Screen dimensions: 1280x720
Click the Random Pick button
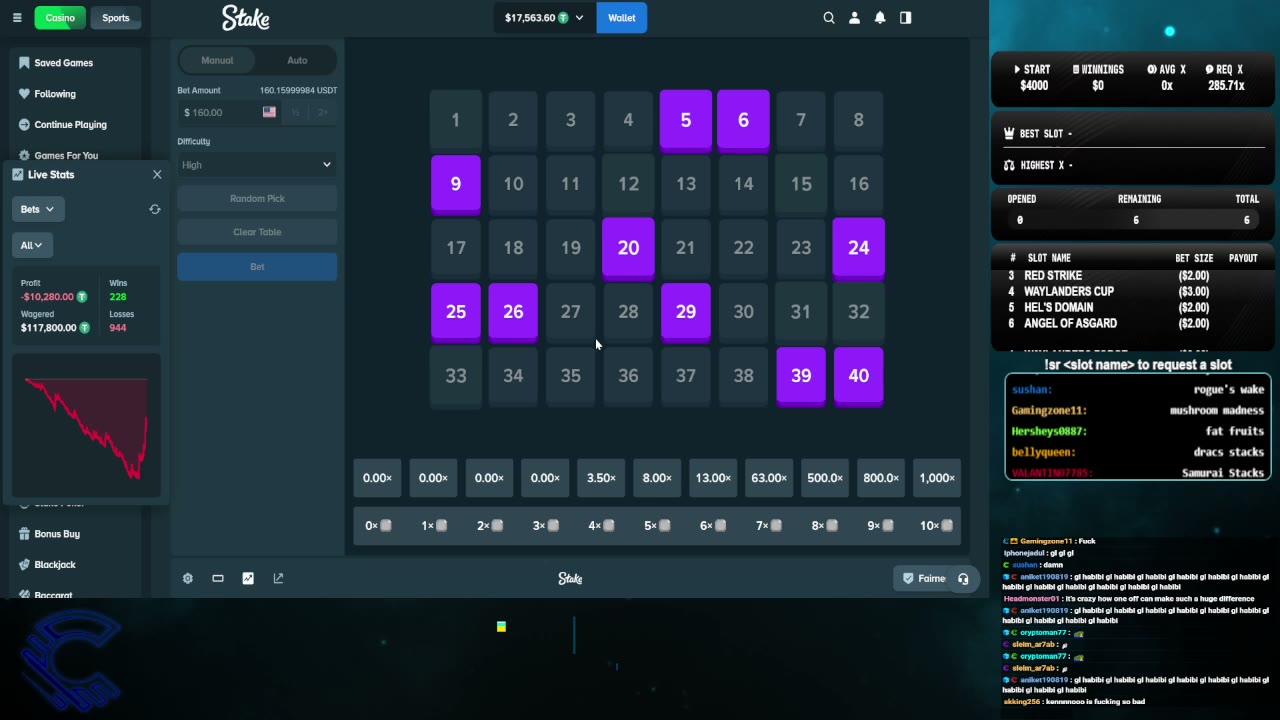[x=257, y=199]
